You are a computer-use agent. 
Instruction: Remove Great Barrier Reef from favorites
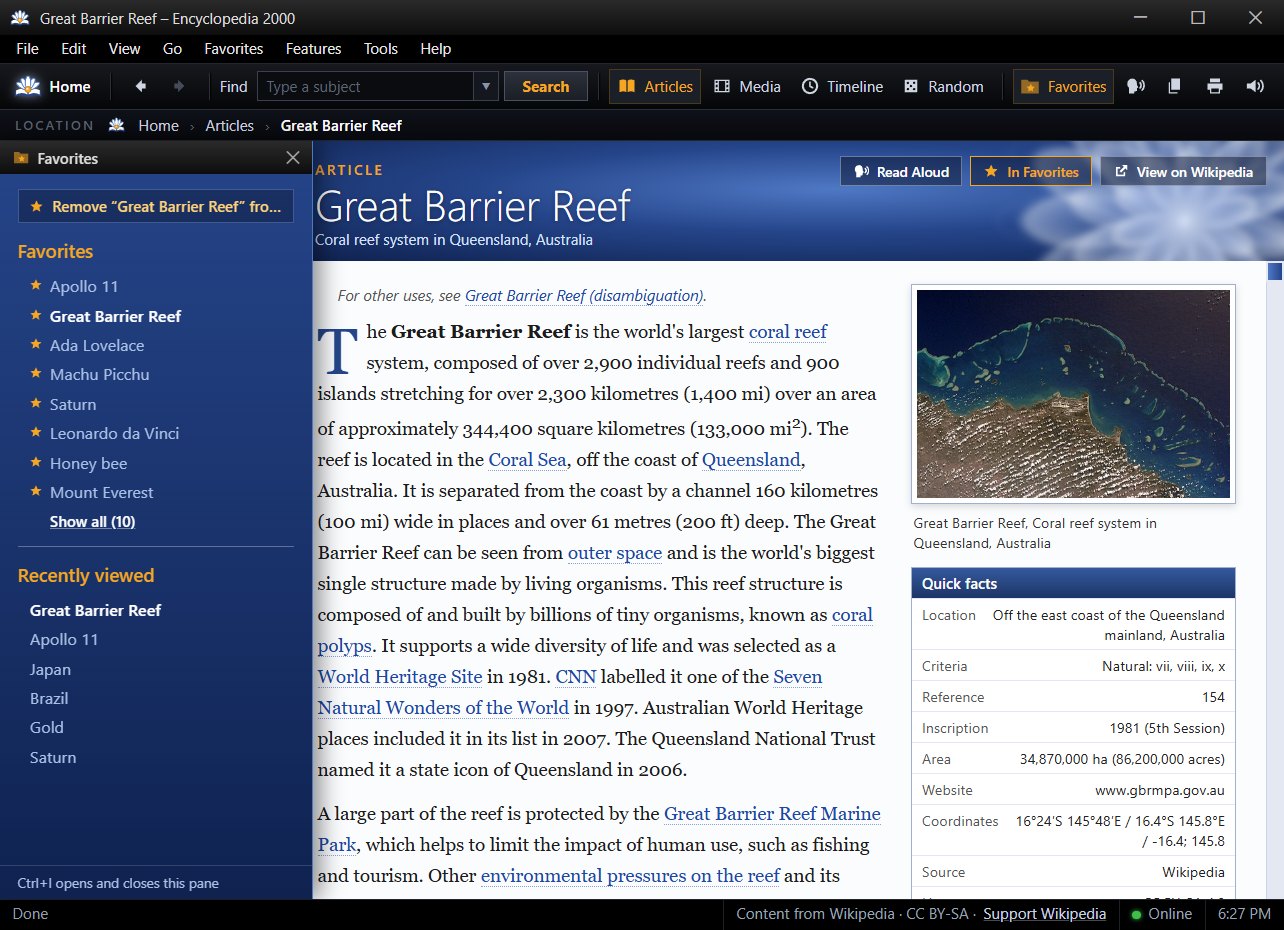[156, 206]
